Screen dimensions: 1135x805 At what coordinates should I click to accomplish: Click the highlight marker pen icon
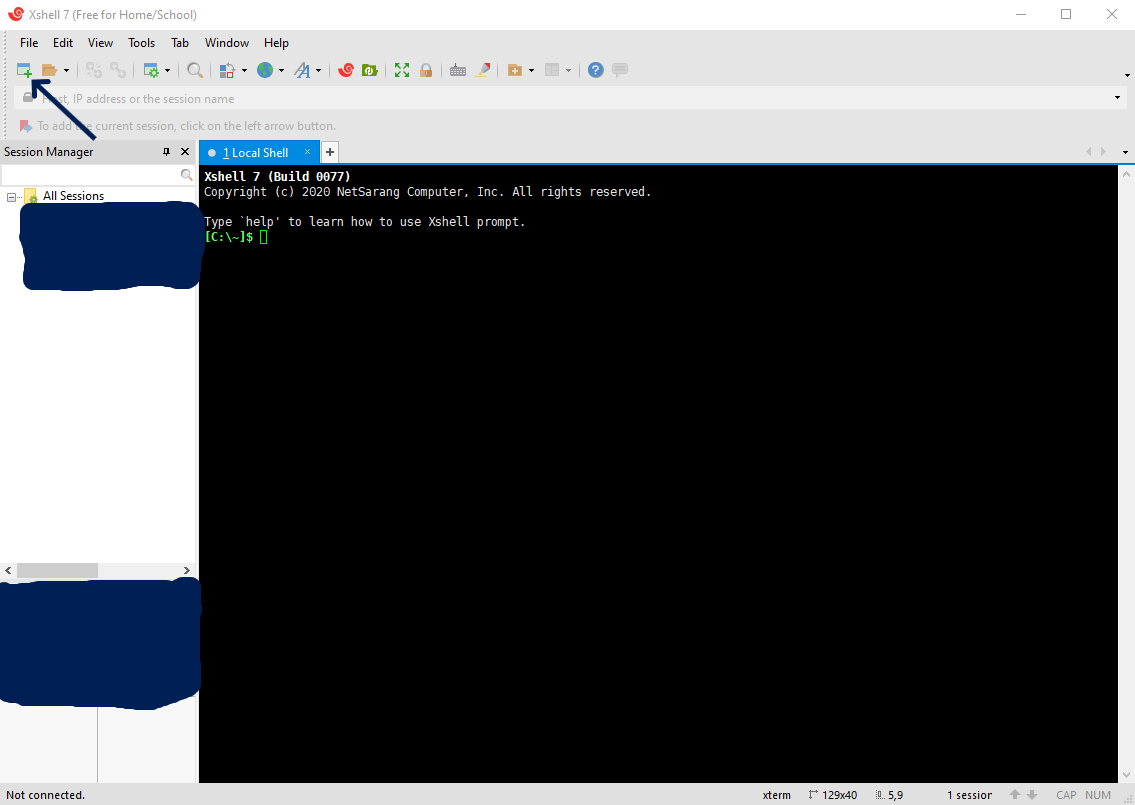coord(482,70)
